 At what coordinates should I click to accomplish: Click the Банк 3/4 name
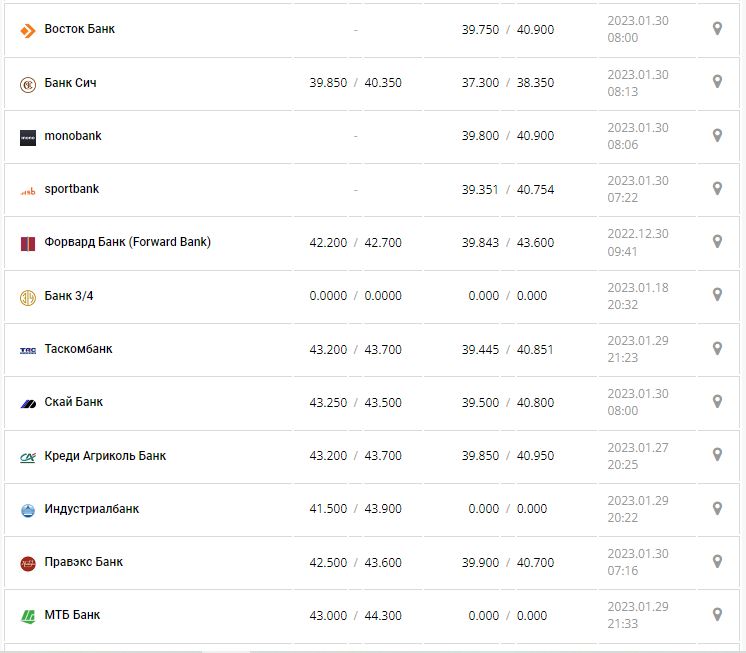70,296
